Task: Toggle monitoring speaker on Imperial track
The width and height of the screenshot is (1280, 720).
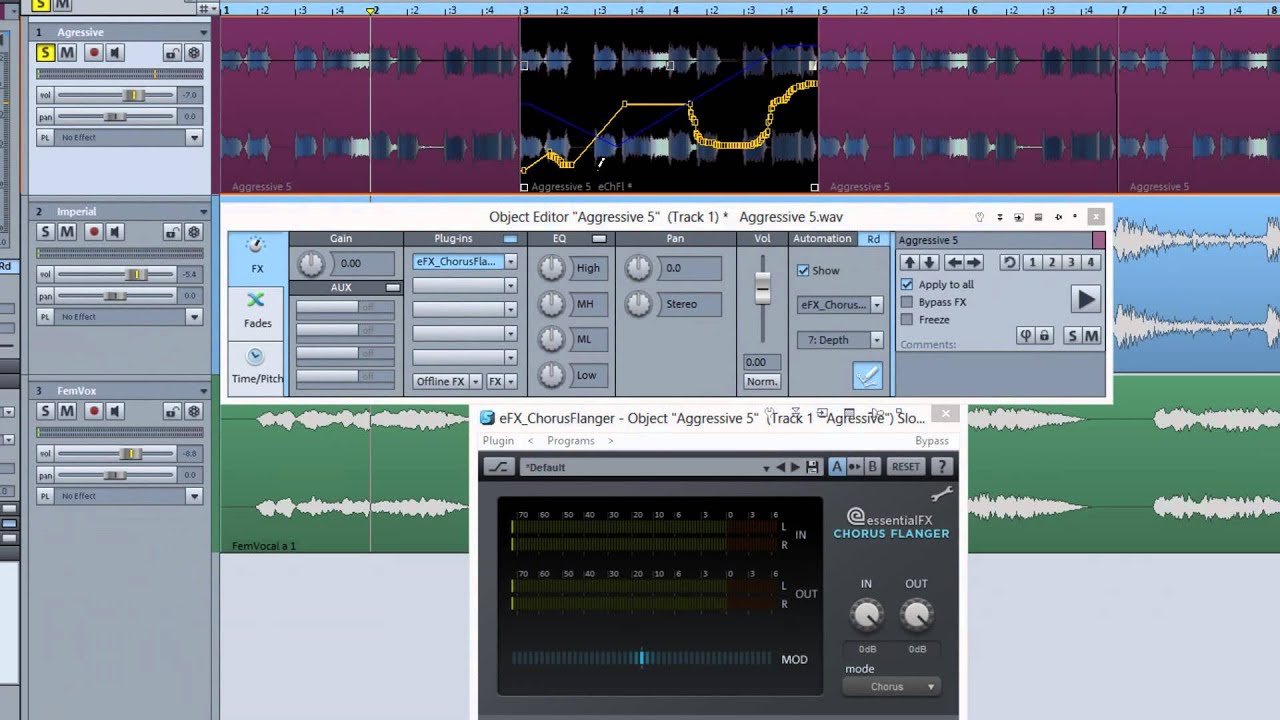Action: click(x=115, y=232)
